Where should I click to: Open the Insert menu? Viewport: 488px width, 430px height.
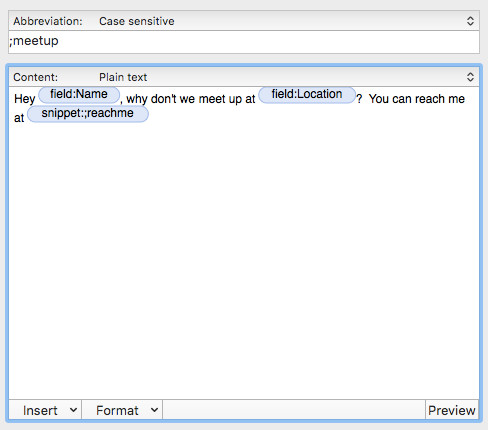[x=45, y=410]
